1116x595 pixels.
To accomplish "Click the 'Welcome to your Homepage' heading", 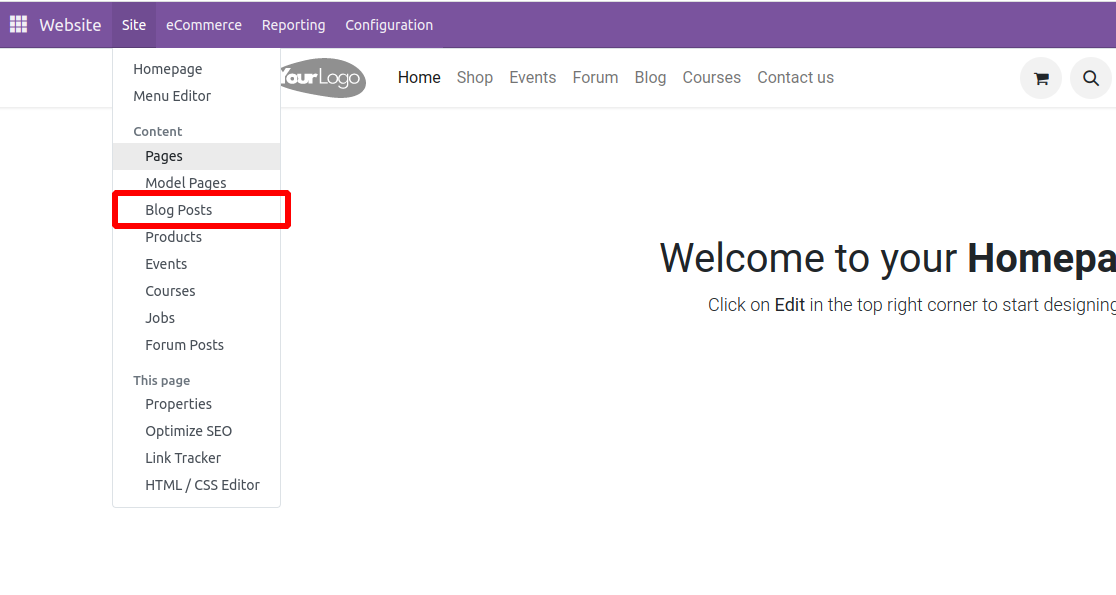I will point(888,258).
